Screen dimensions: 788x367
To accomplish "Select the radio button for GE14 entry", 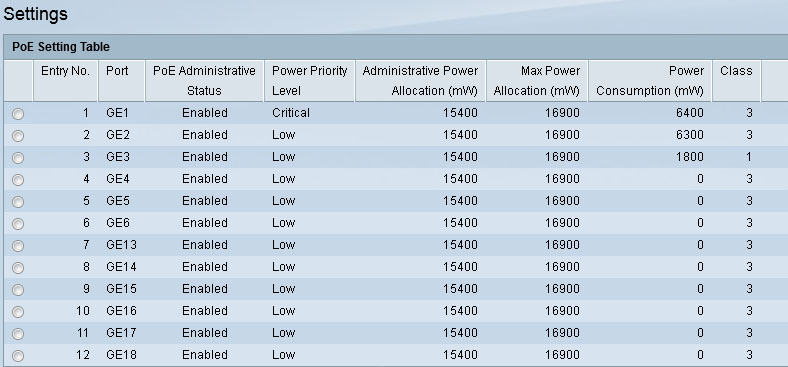I will tap(18, 268).
